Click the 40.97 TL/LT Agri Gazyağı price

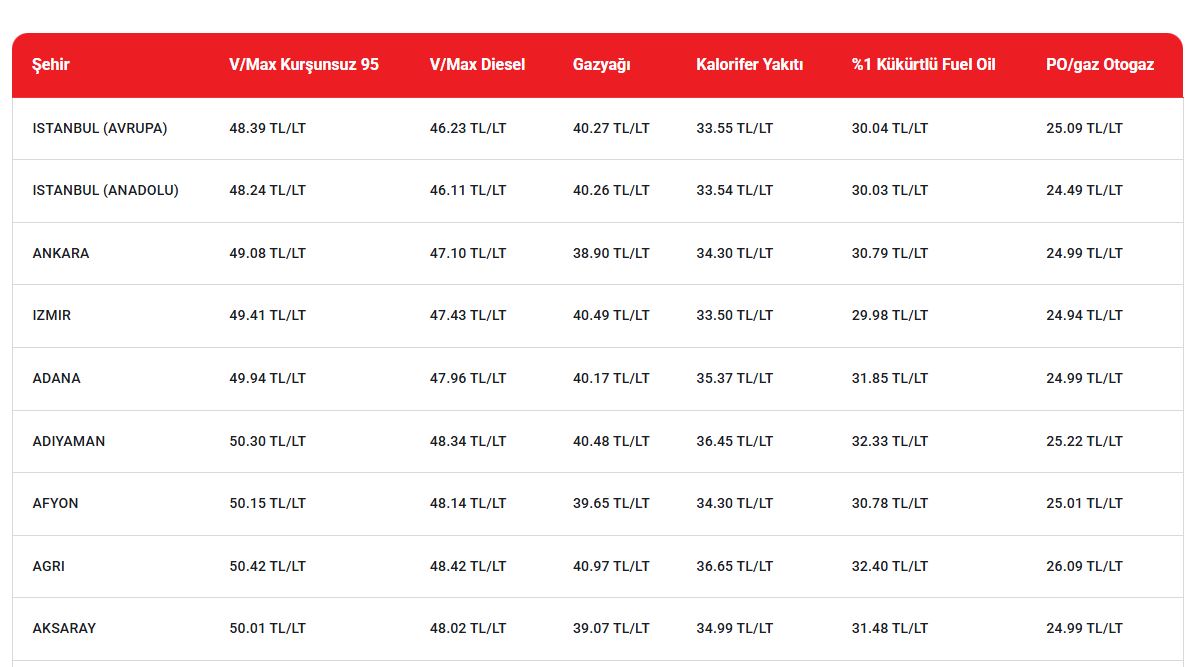pos(611,566)
